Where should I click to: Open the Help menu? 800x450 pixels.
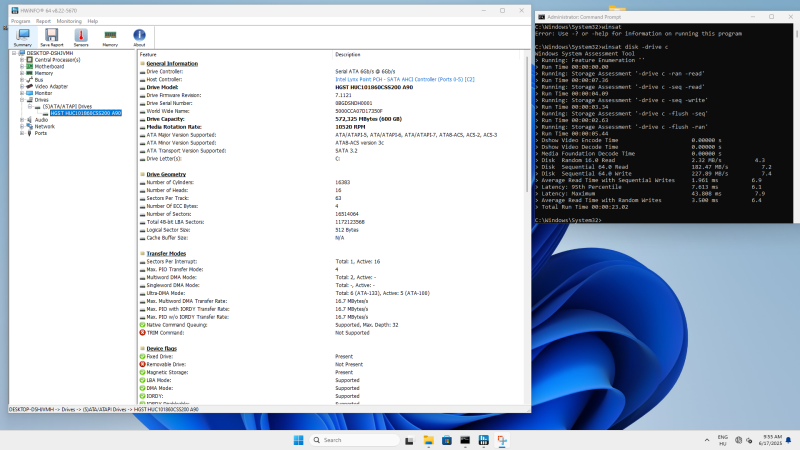coord(92,21)
